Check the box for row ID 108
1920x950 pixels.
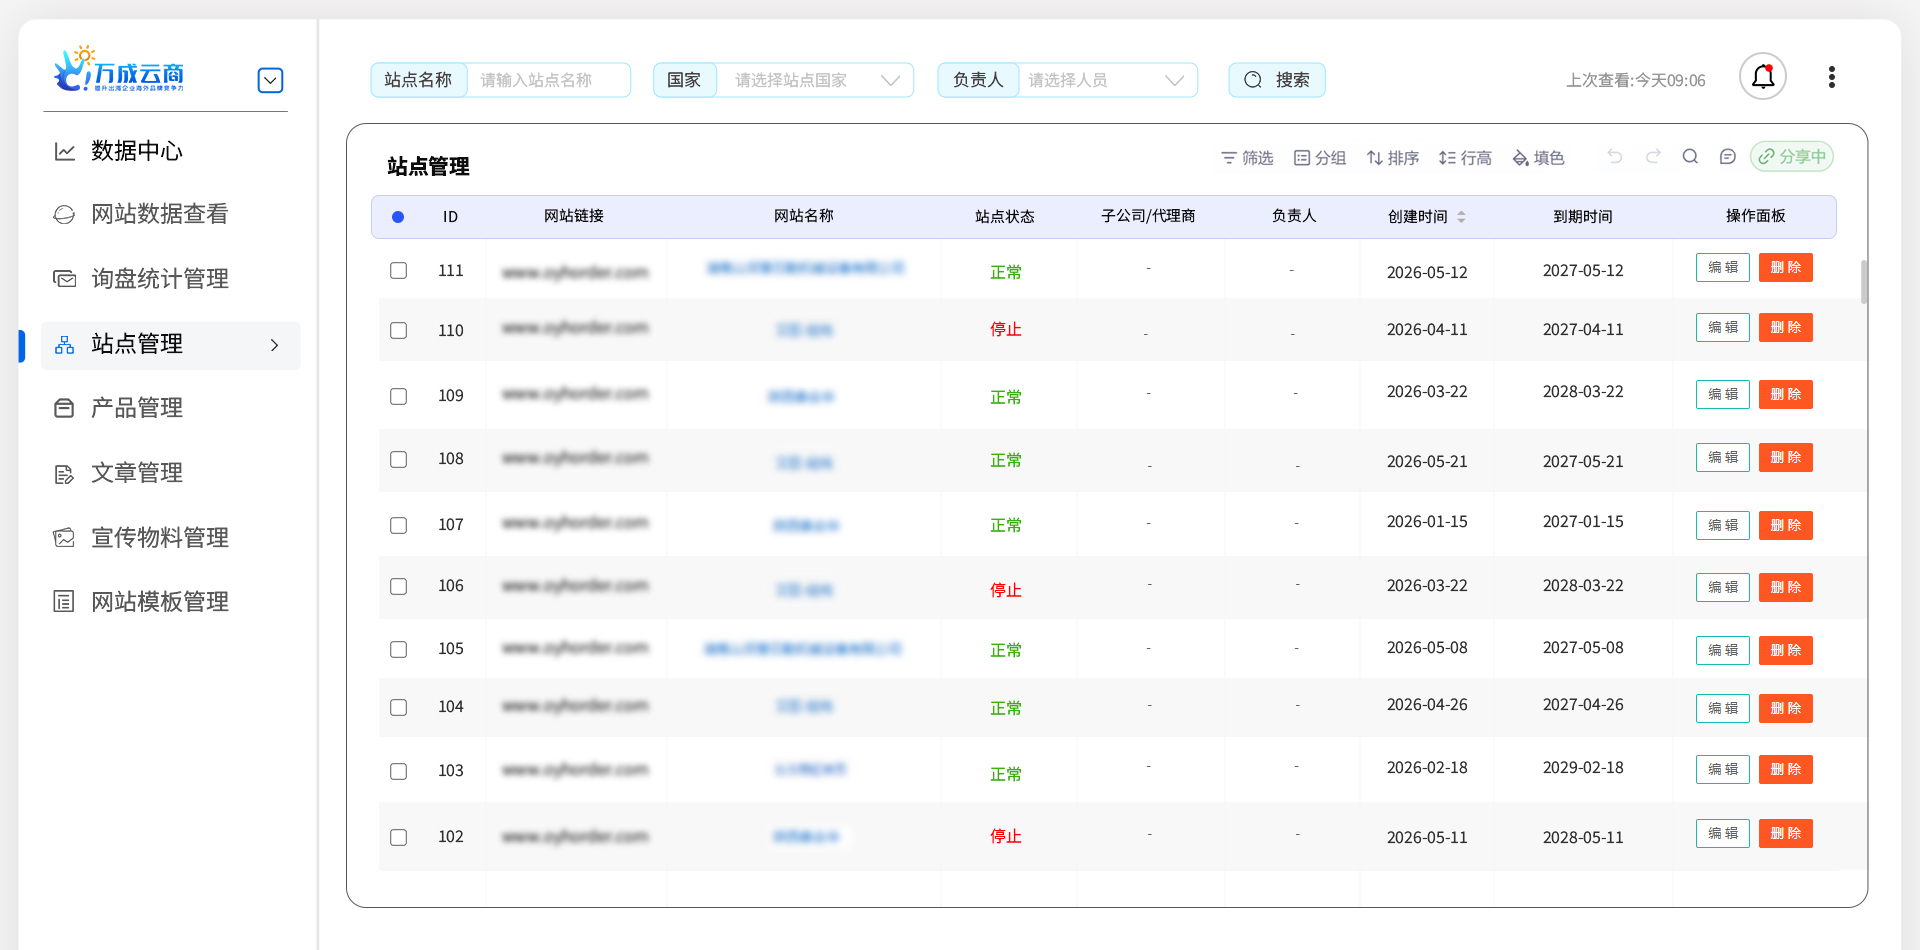click(398, 460)
